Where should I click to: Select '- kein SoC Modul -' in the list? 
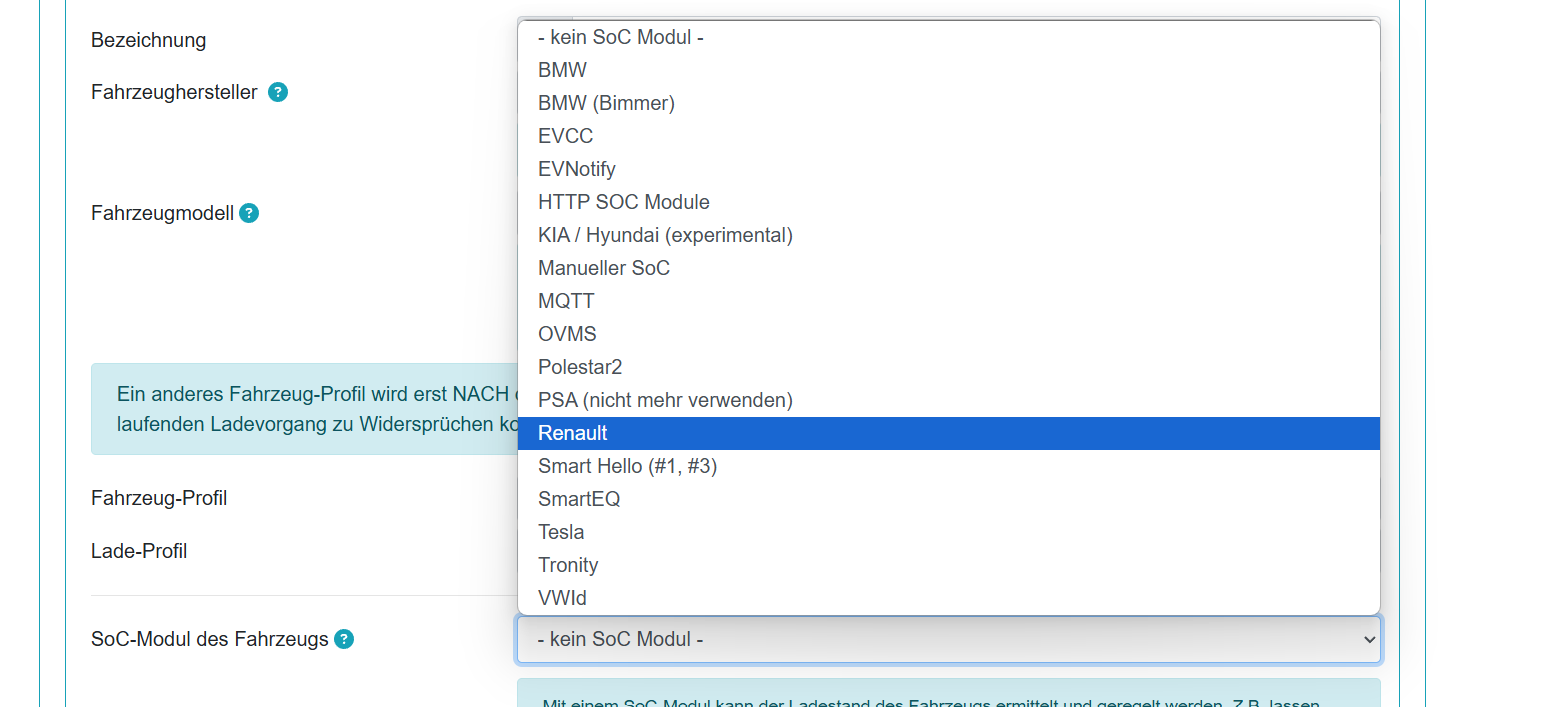[x=949, y=38]
